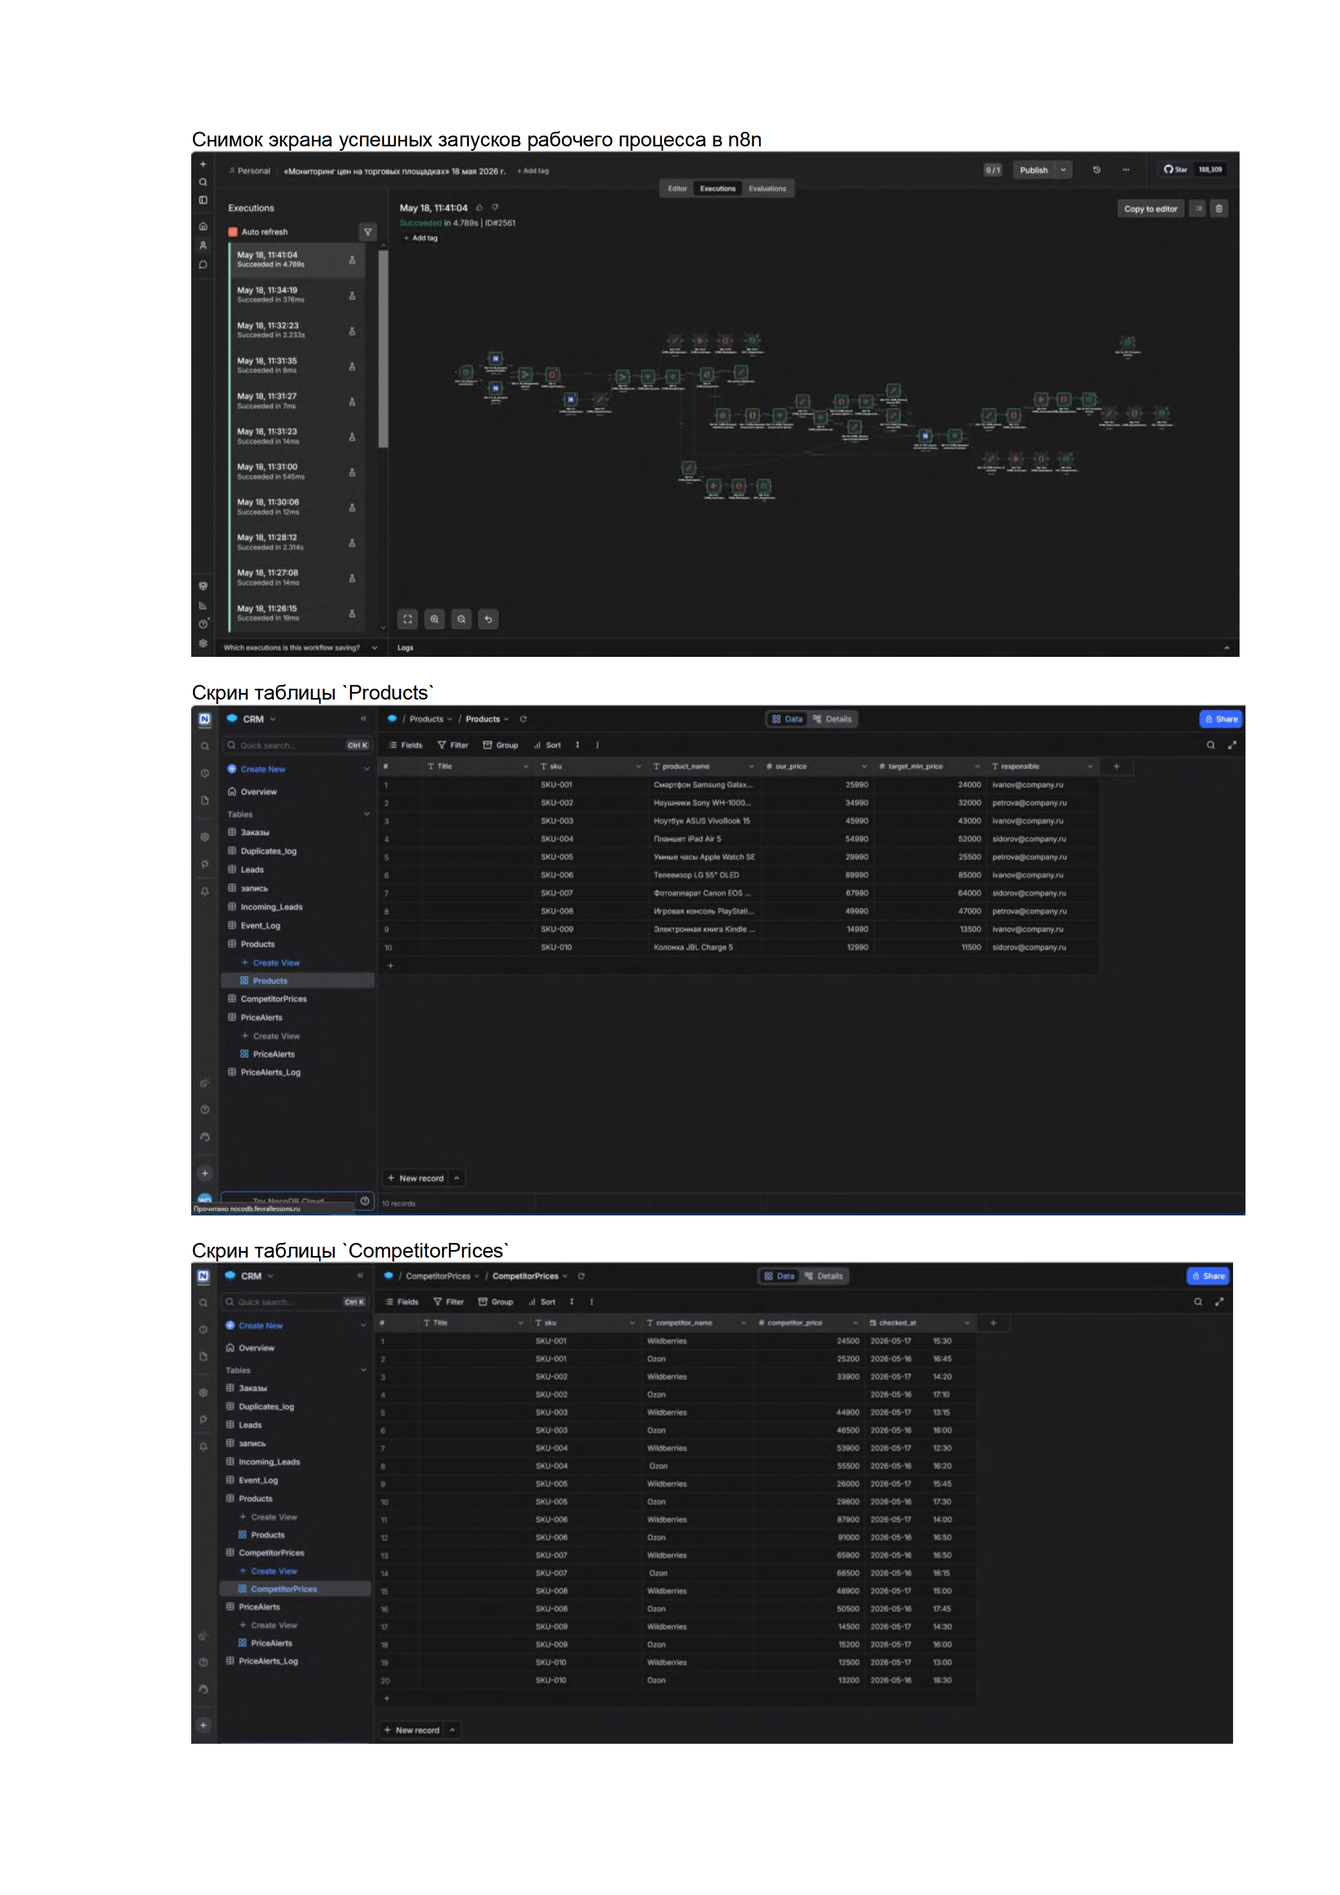Open the n8n workflow history clock icon
Image resolution: width=1340 pixels, height=1895 pixels.
1097,170
